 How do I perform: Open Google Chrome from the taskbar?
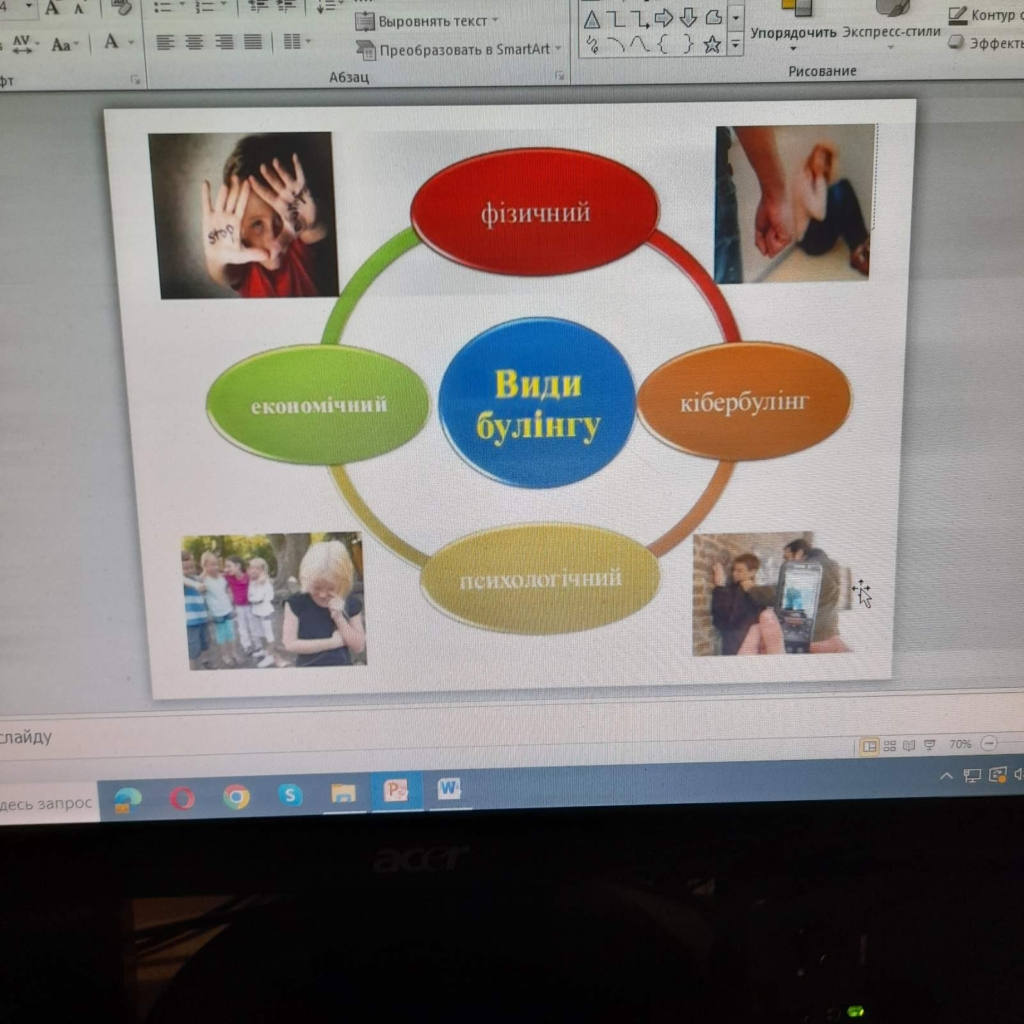(236, 796)
